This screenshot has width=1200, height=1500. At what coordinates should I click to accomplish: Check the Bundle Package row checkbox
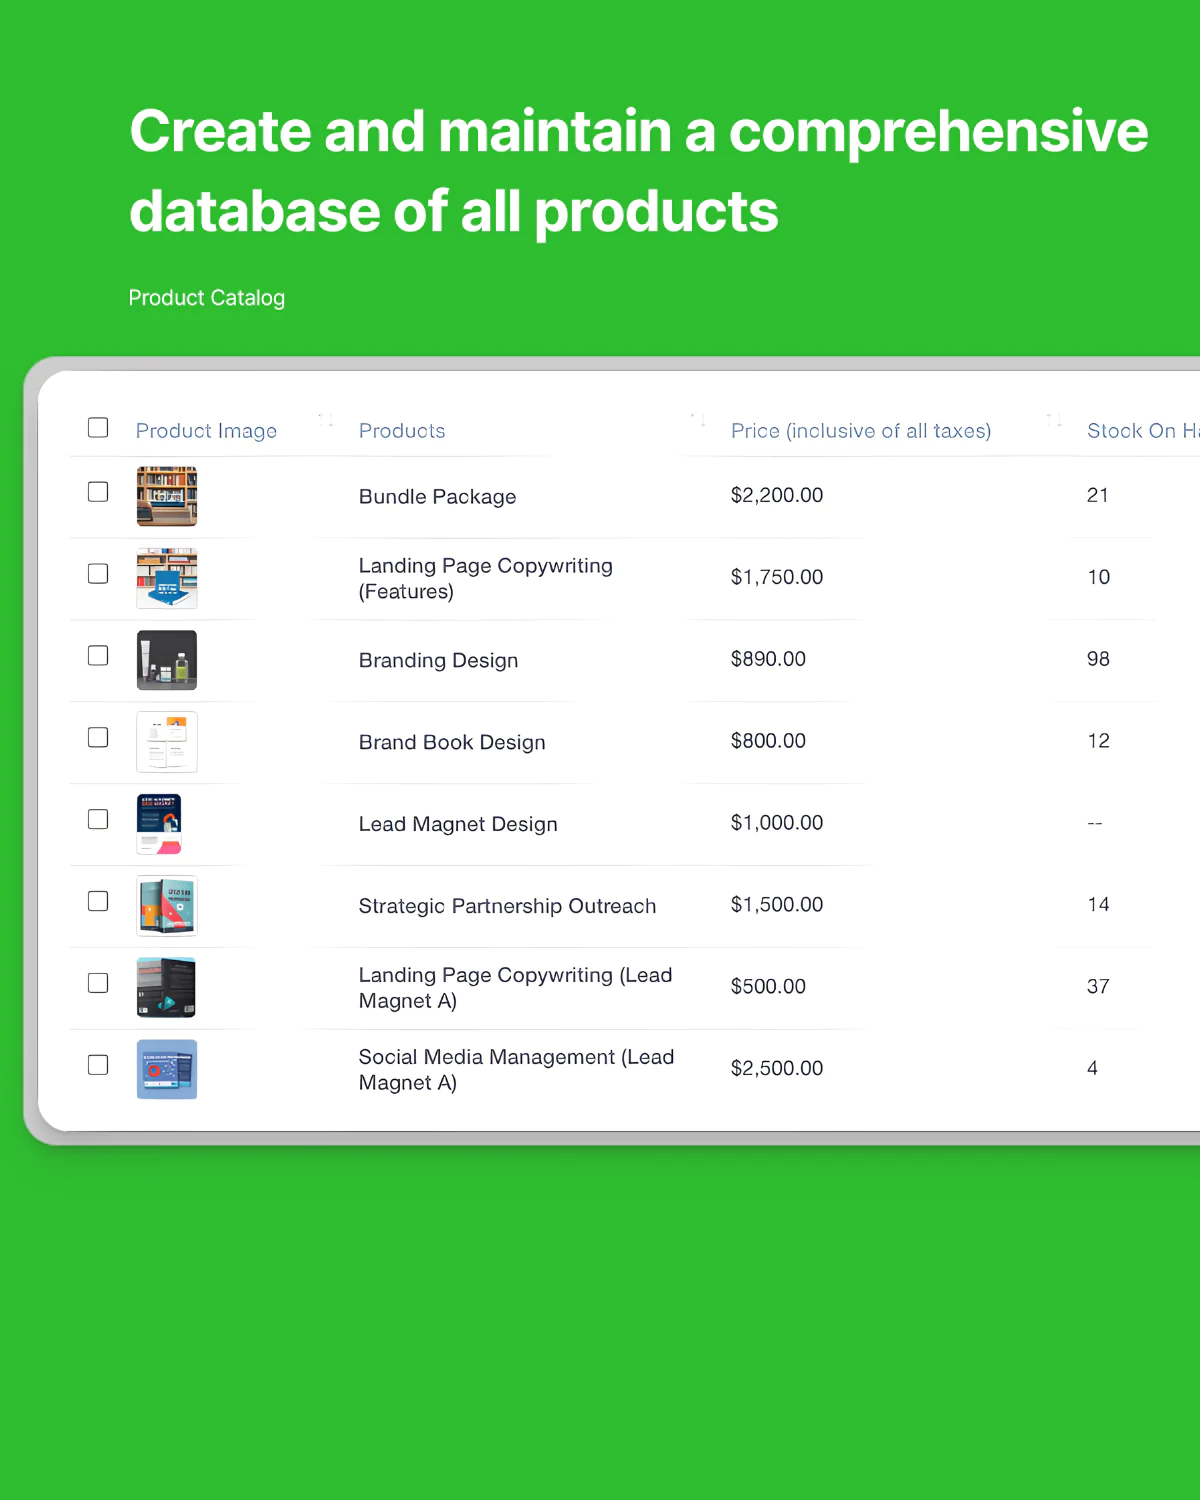tap(98, 492)
